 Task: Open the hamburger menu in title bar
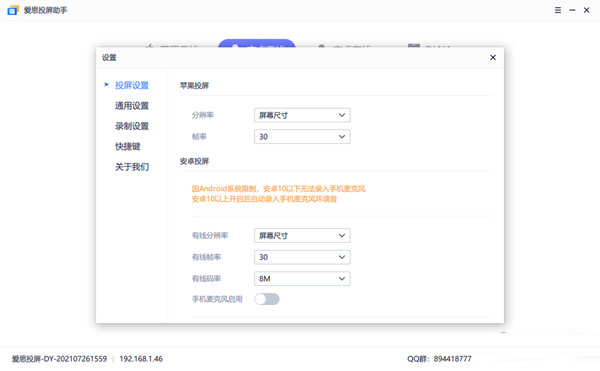[558, 10]
